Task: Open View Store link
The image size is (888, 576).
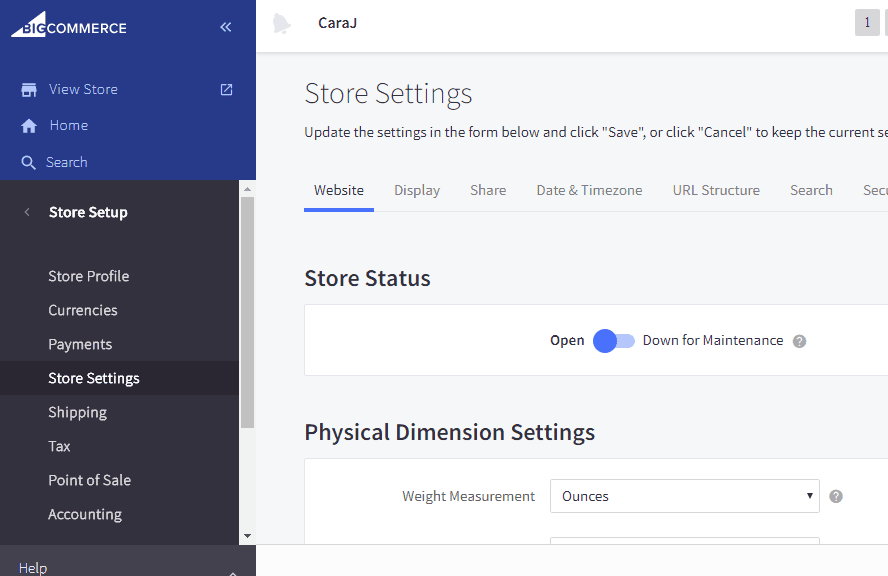Action: click(x=83, y=89)
